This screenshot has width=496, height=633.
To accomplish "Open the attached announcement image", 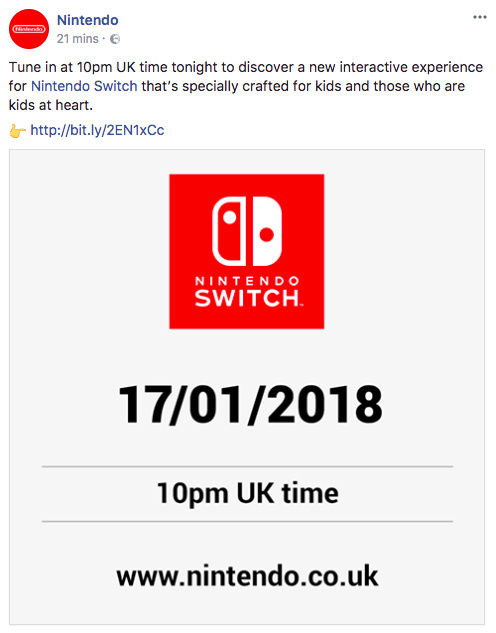I will 247,387.
